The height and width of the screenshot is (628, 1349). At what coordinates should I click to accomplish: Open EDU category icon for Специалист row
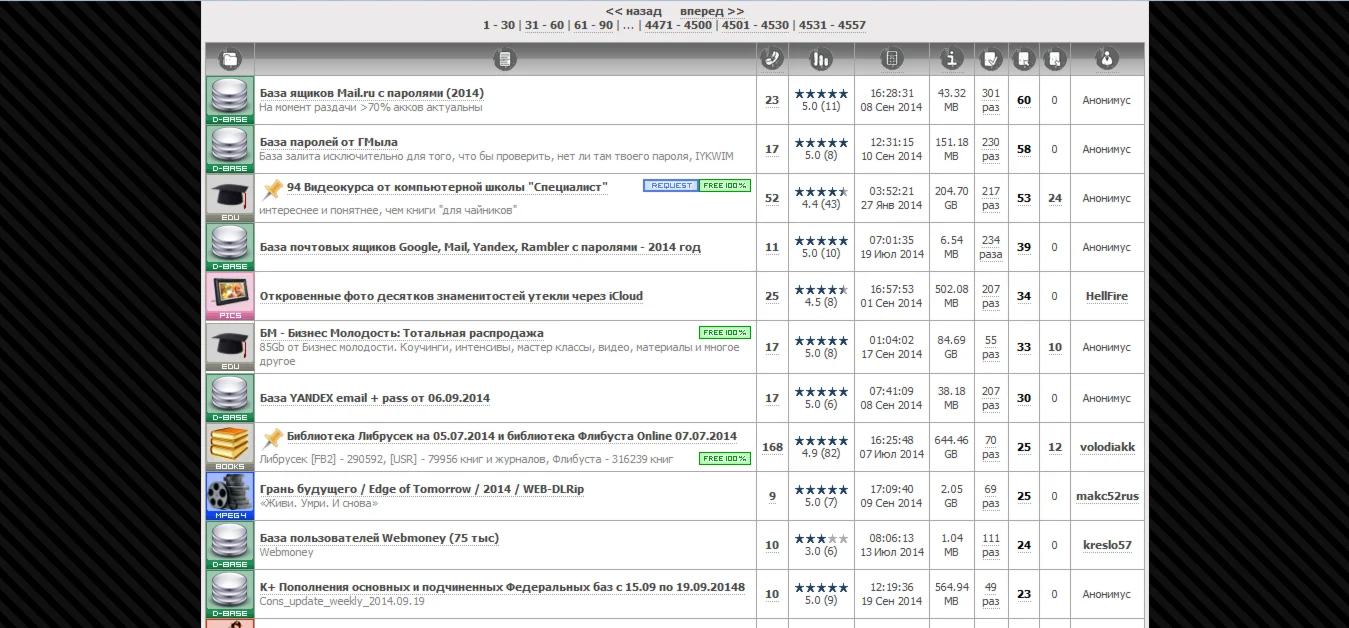(230, 198)
